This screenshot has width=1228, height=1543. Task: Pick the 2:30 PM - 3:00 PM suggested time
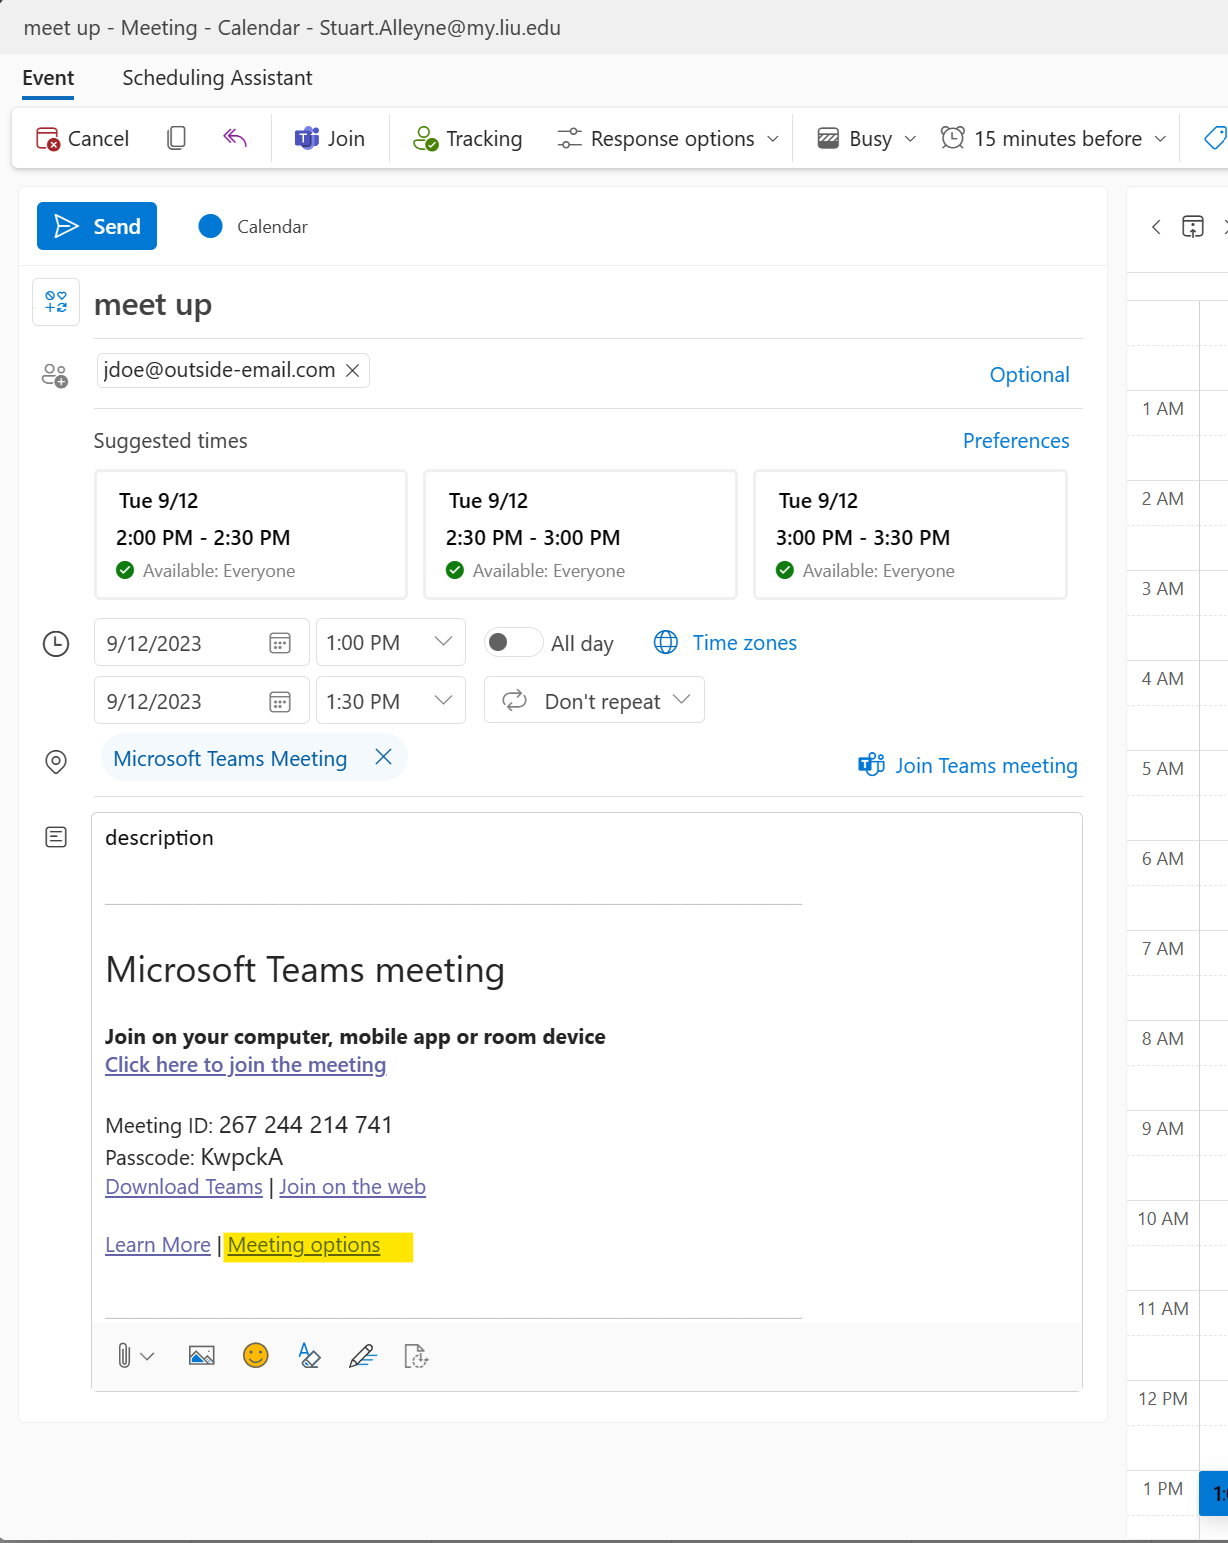click(580, 535)
